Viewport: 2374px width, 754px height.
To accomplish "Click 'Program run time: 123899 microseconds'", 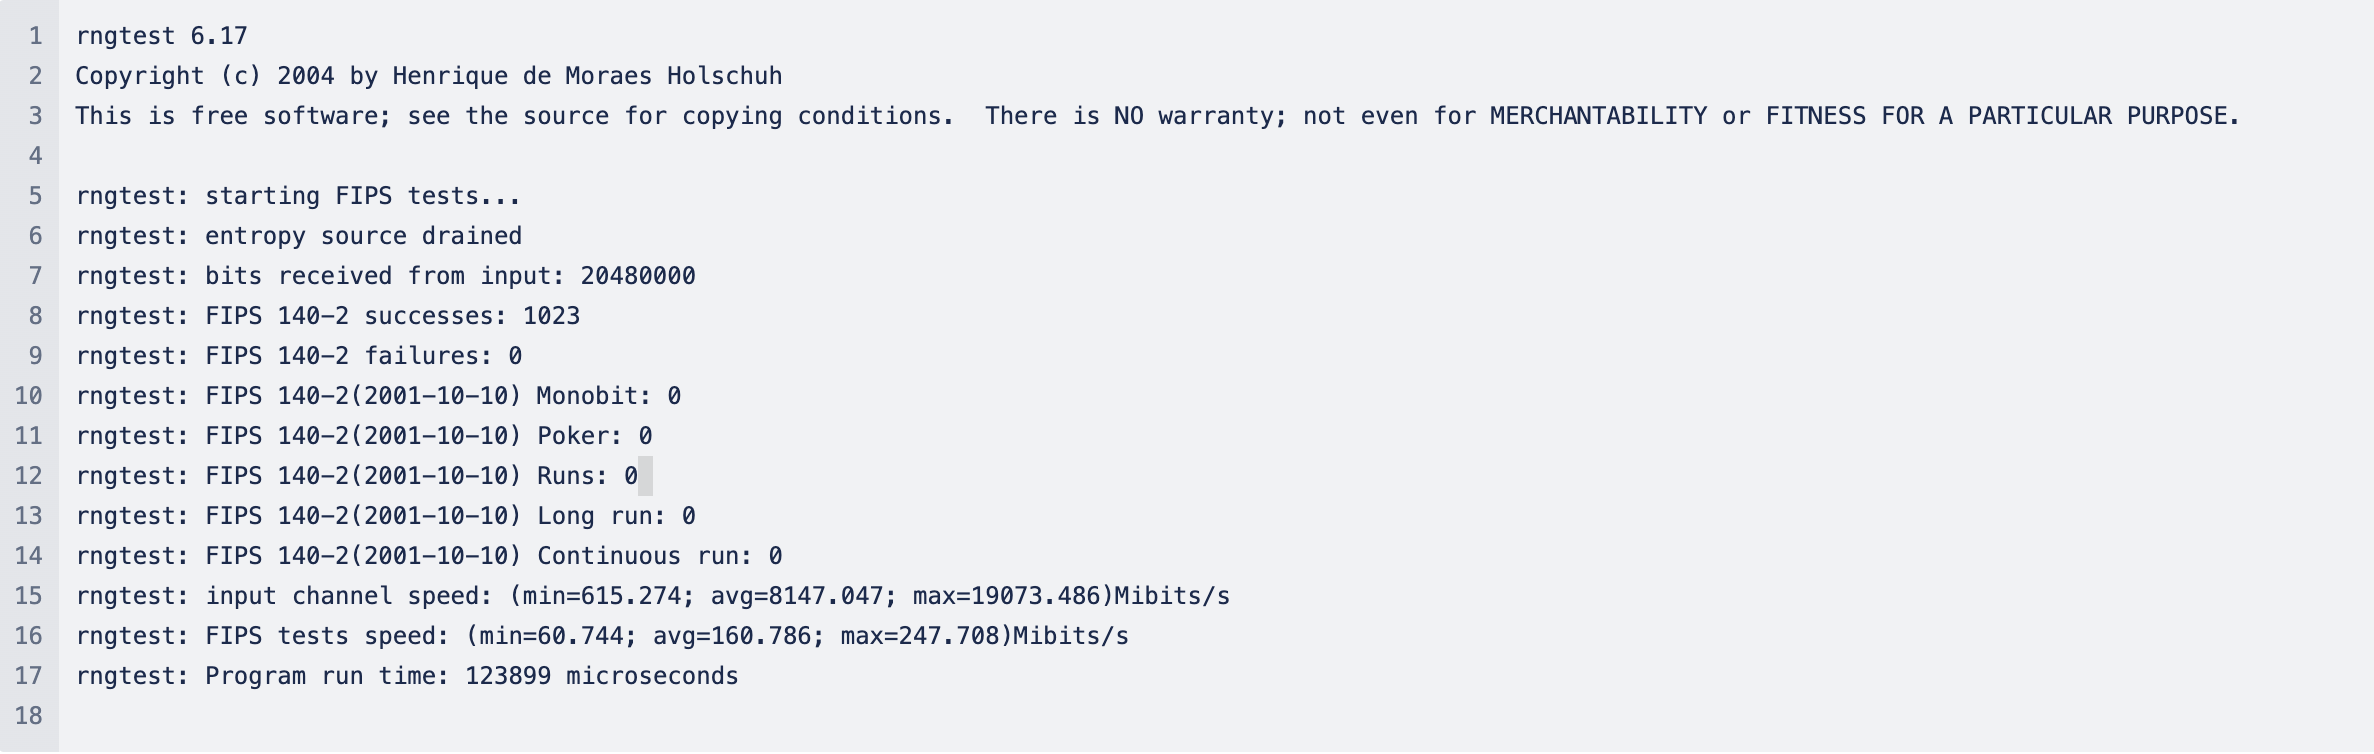I will (x=472, y=676).
